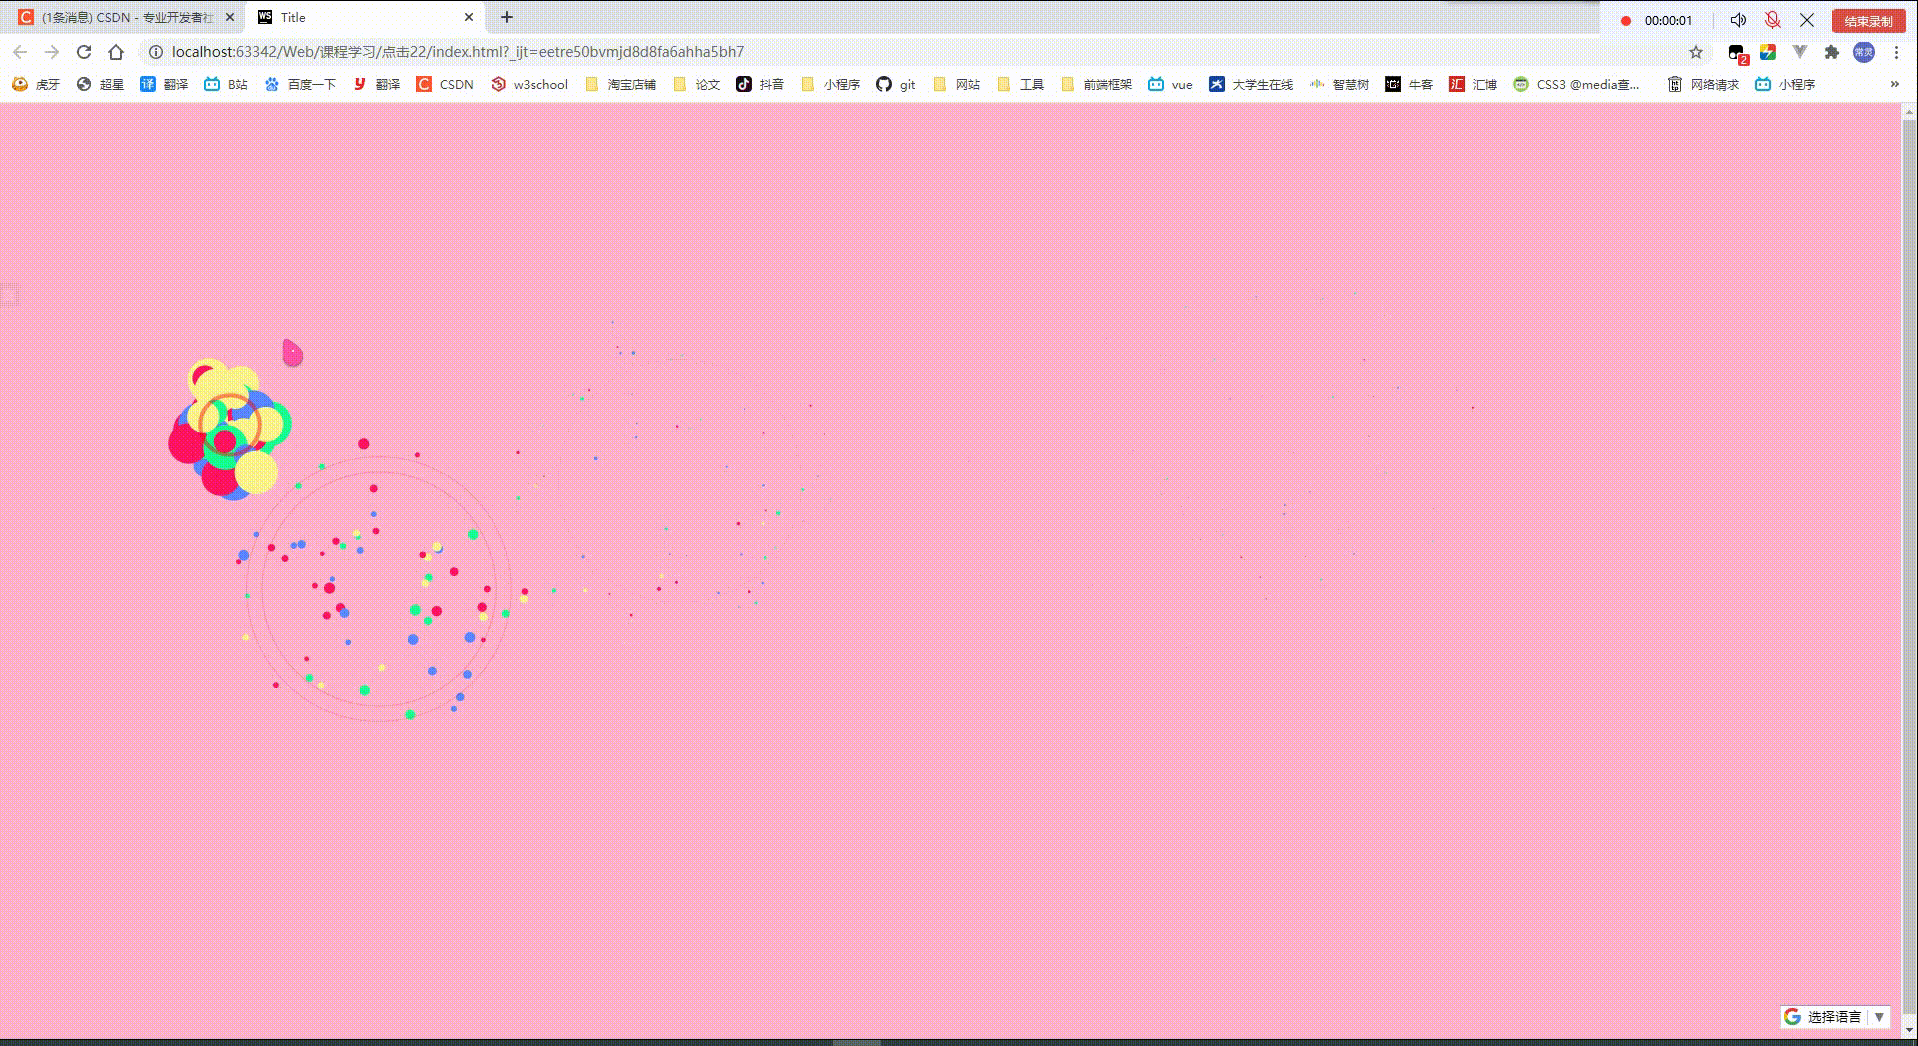Click the scrollbar down arrow
The image size is (1918, 1046).
pyautogui.click(x=1909, y=1030)
